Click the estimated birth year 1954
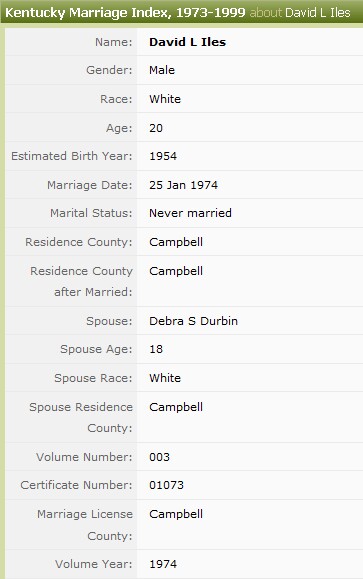363x579 pixels. coord(163,156)
